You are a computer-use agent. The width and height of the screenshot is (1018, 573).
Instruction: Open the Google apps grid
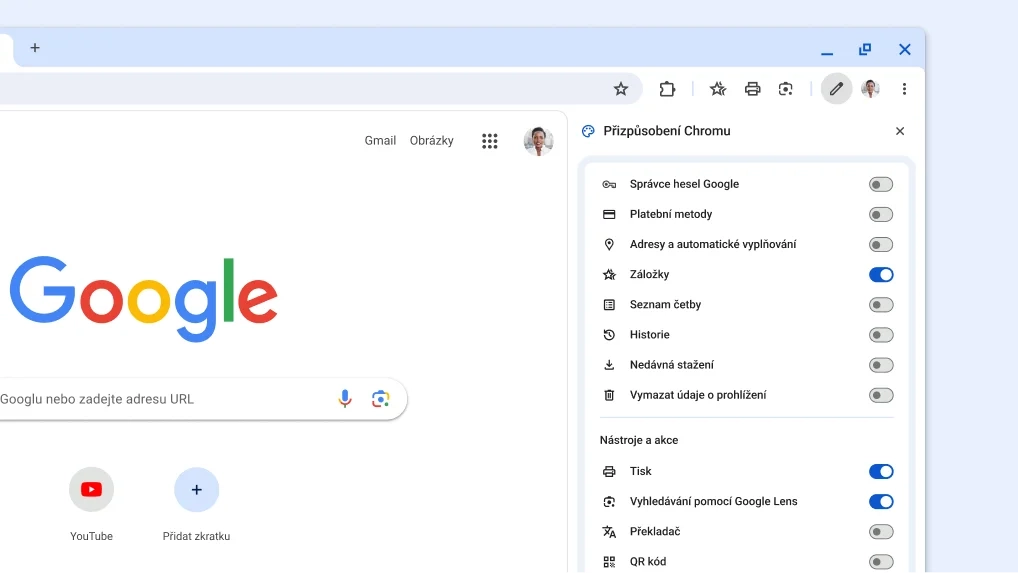490,141
